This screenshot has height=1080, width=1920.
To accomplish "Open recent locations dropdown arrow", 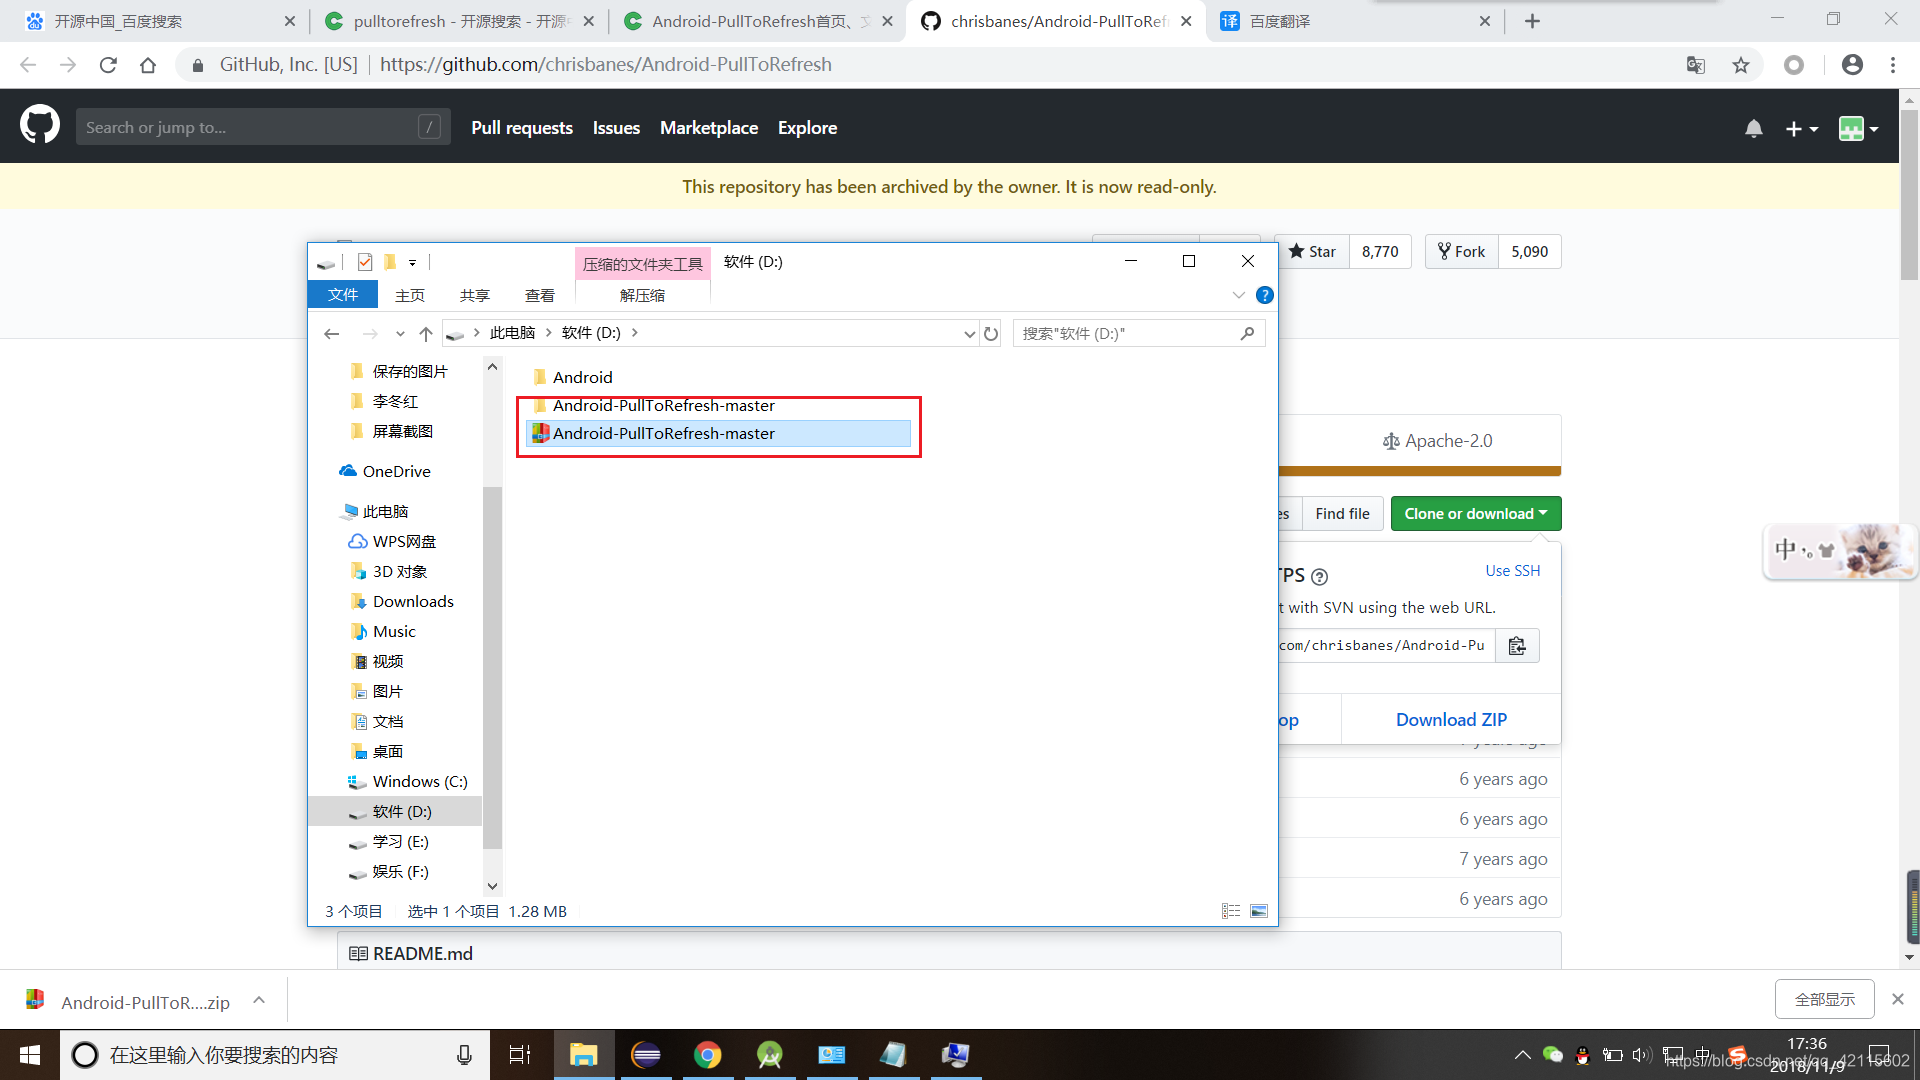I will tap(400, 334).
